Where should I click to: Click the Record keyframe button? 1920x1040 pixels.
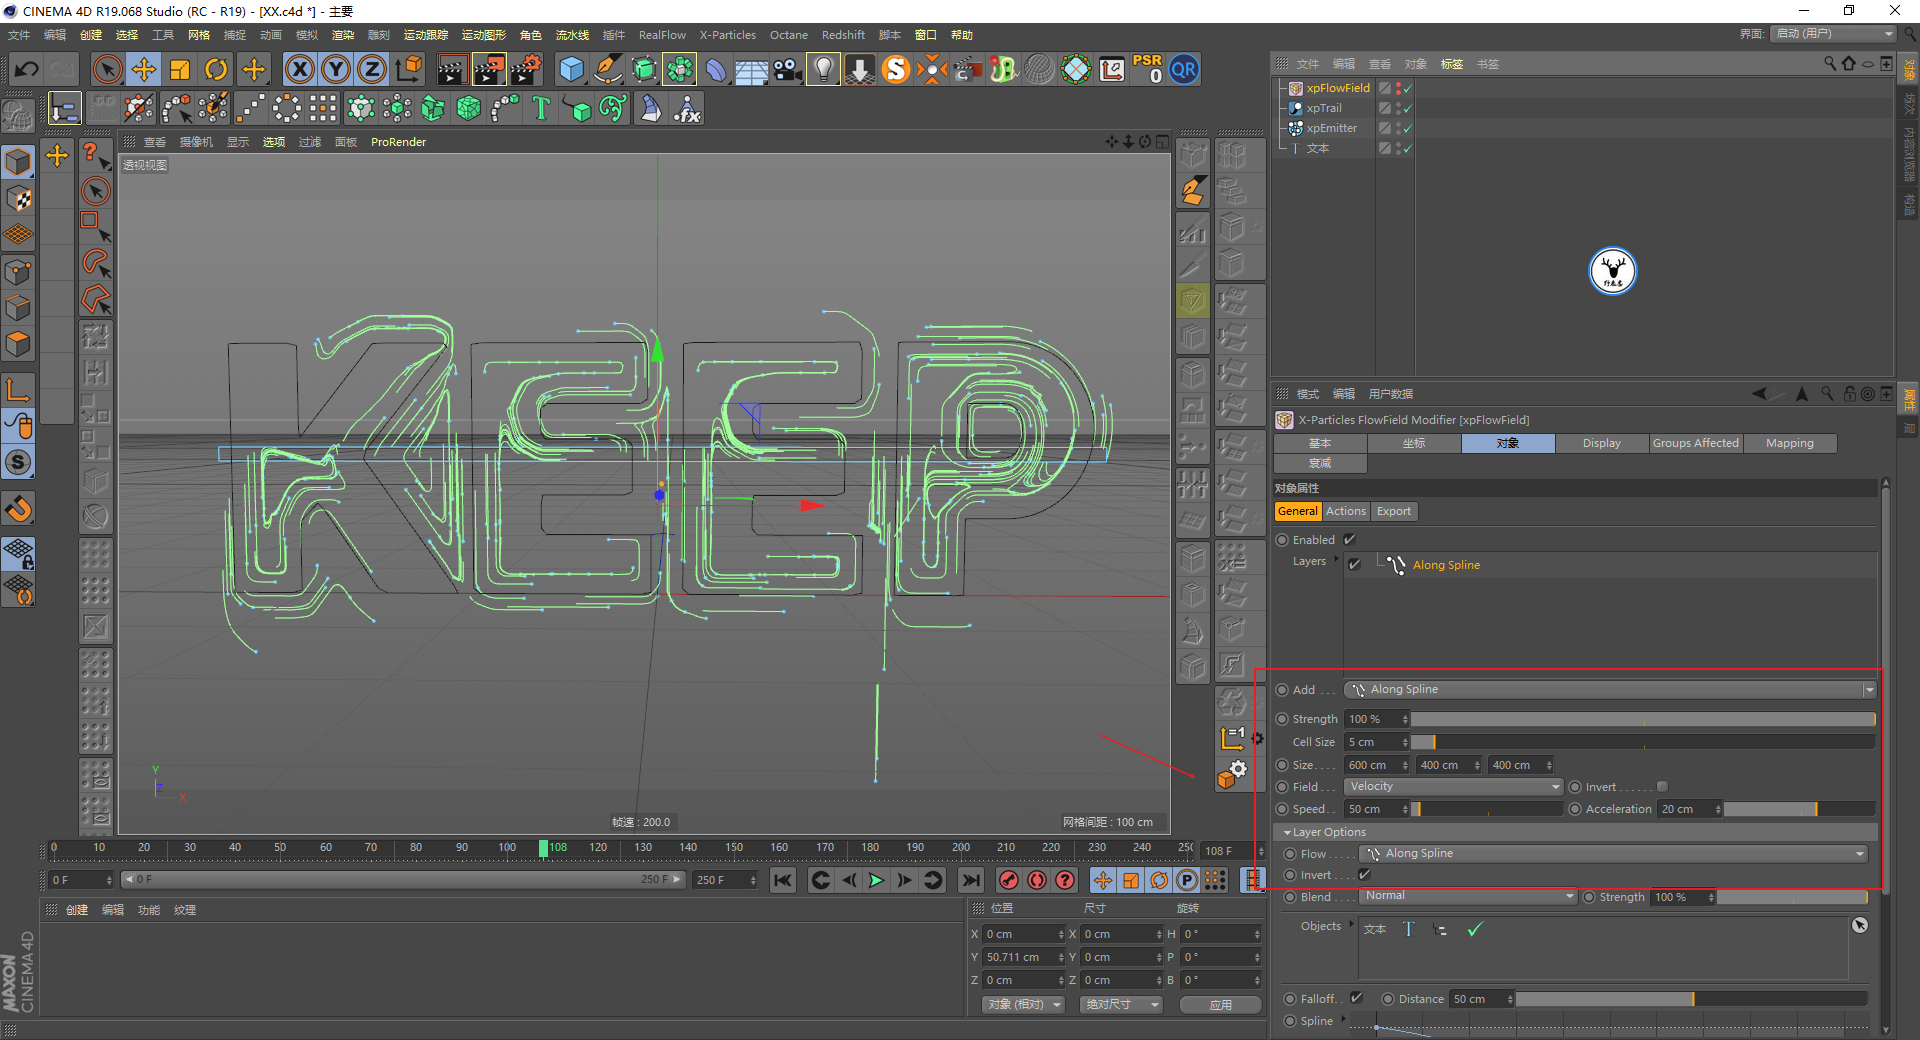click(x=1009, y=880)
